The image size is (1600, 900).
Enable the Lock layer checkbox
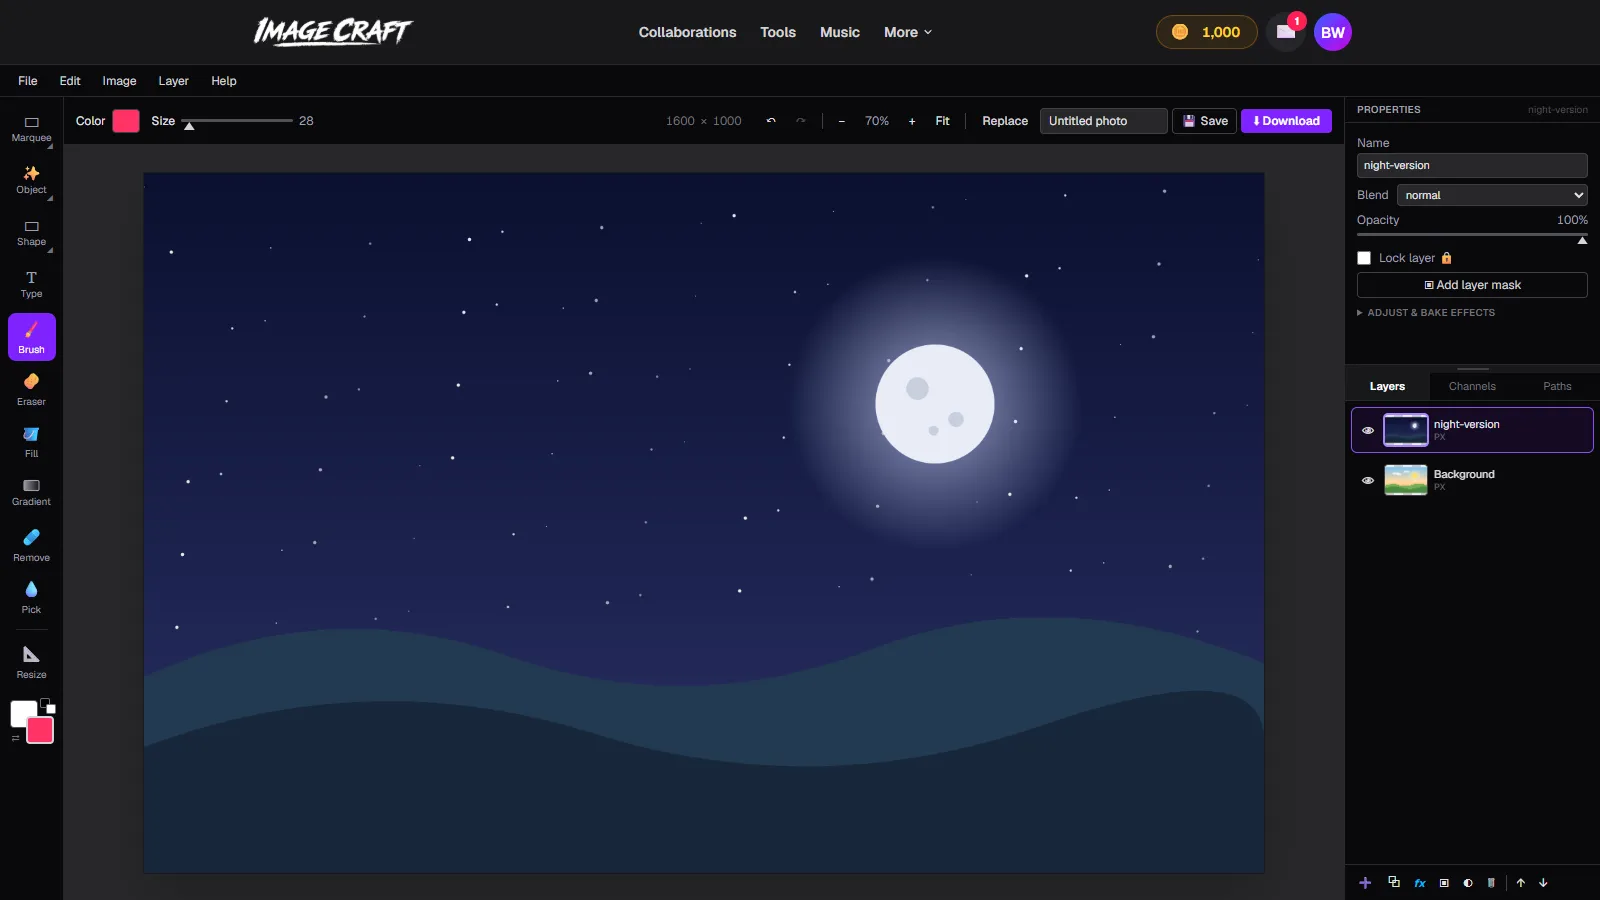(x=1364, y=258)
